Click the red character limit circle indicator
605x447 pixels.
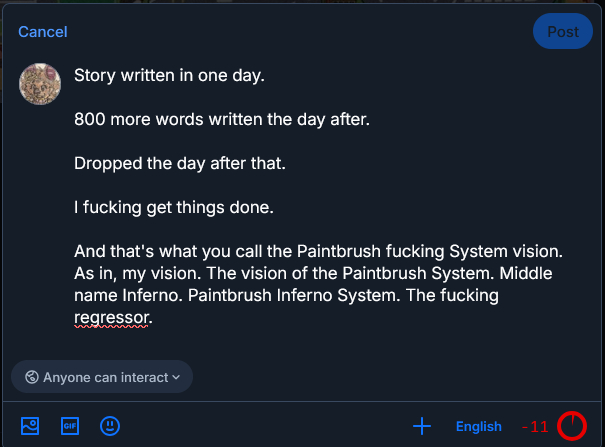pos(571,426)
